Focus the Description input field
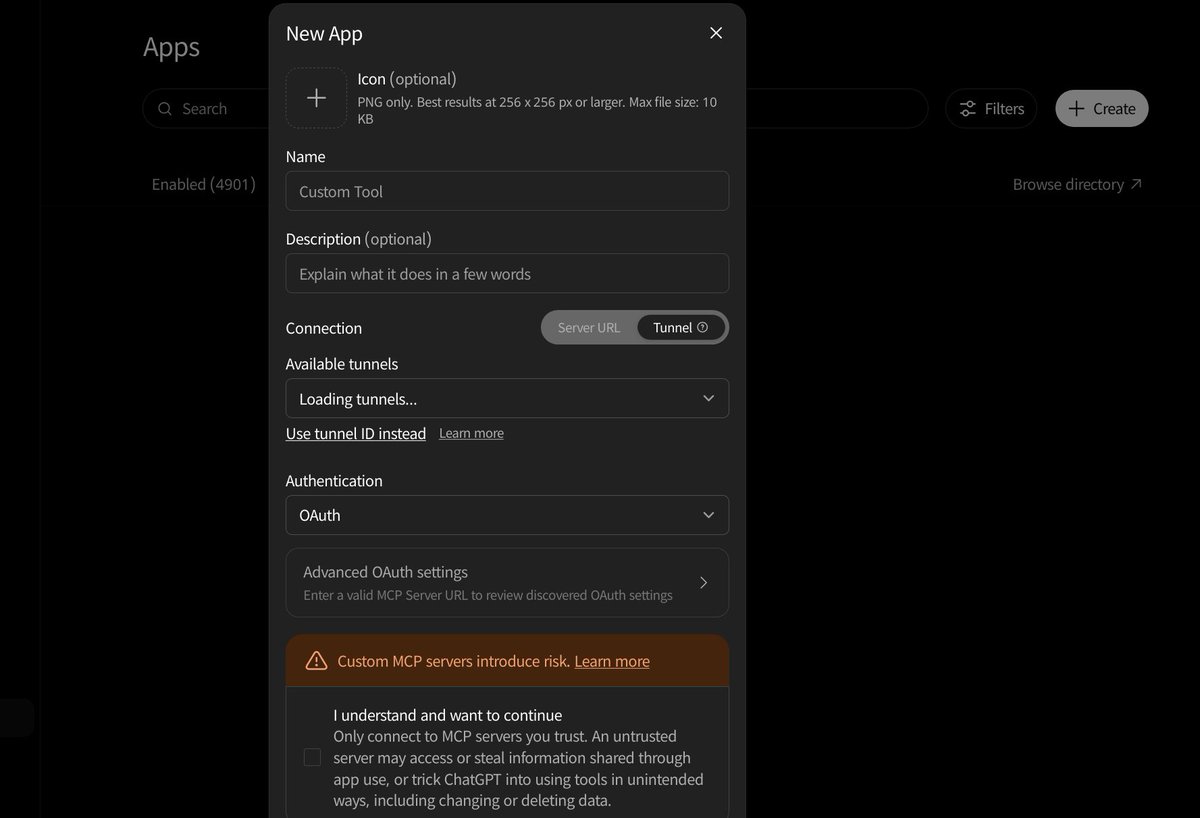The image size is (1200, 818). pos(507,273)
